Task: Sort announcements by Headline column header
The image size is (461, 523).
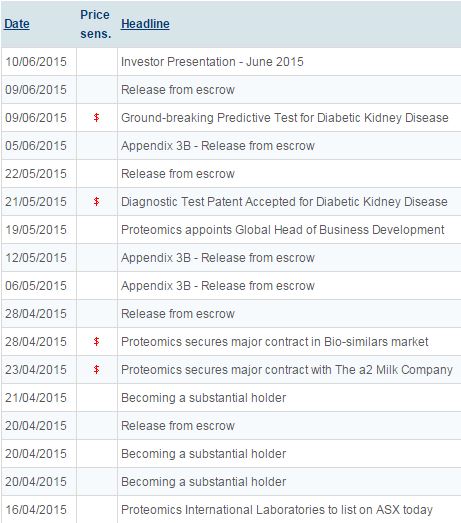Action: pyautogui.click(x=145, y=24)
